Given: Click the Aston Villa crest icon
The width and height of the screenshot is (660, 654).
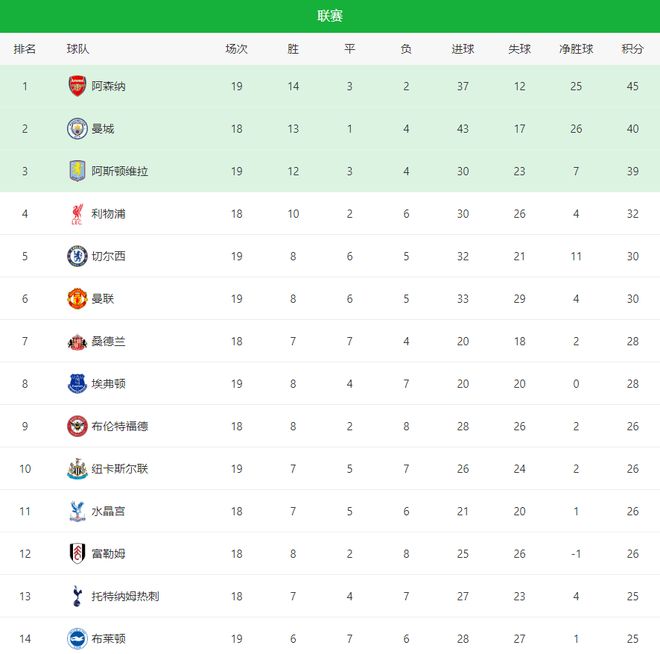Looking at the screenshot, I should click(x=77, y=171).
